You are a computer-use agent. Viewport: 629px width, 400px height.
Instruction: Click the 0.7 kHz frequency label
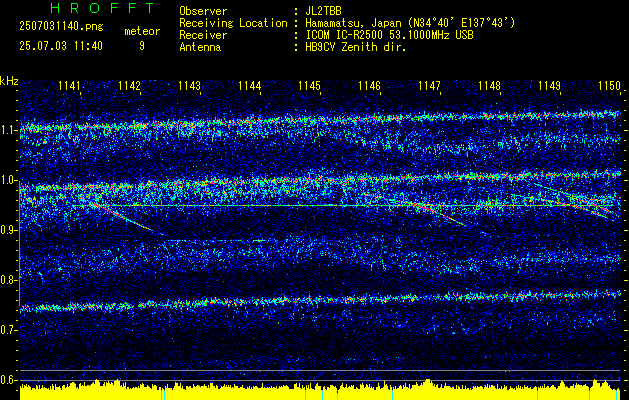[x=8, y=330]
